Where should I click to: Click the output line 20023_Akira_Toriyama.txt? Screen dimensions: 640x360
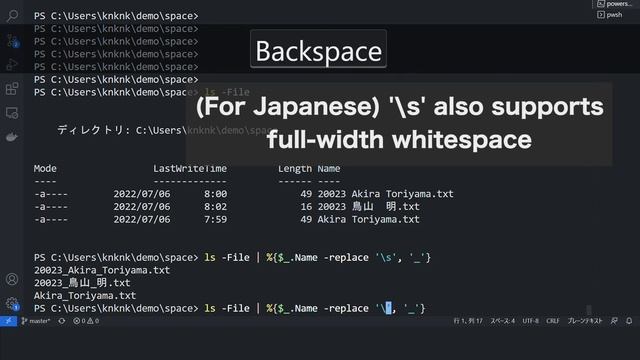click(x=102, y=270)
